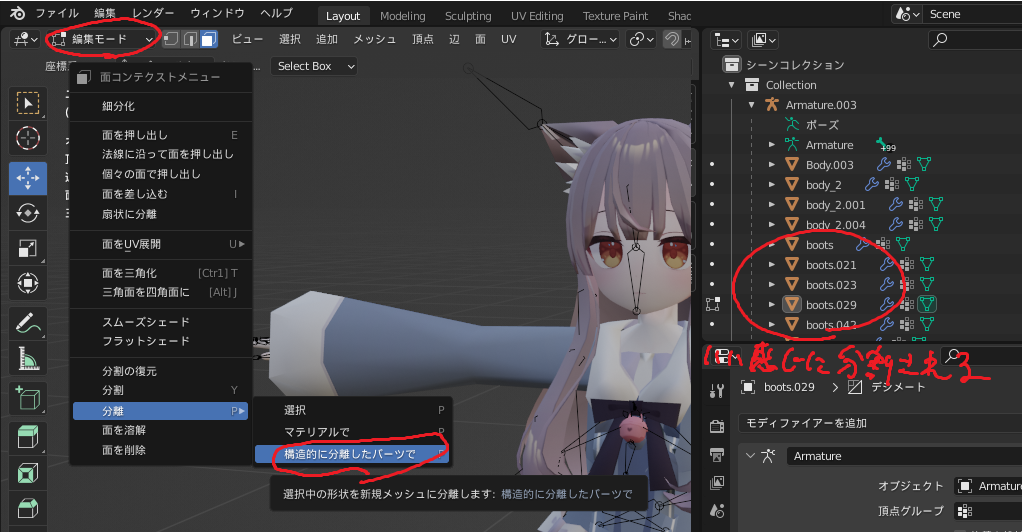Select the Transform tool
The width and height of the screenshot is (1022, 532).
pyautogui.click(x=27, y=284)
